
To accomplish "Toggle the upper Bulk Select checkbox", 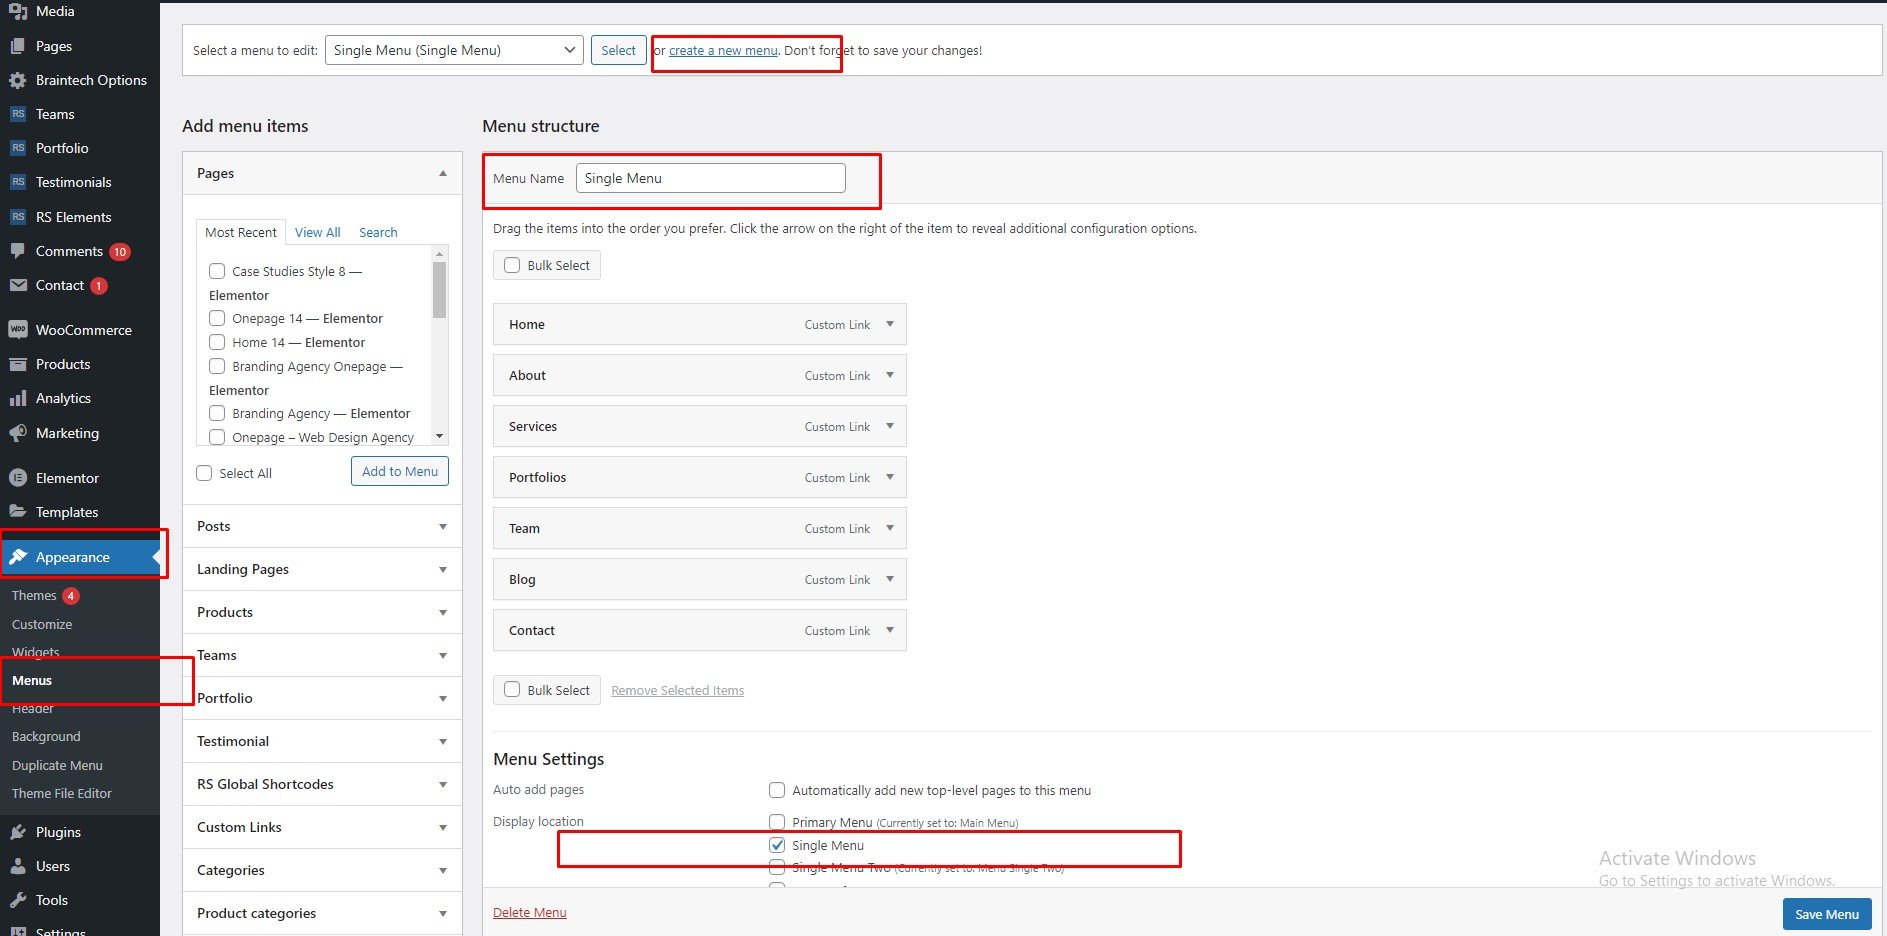I will coord(512,265).
